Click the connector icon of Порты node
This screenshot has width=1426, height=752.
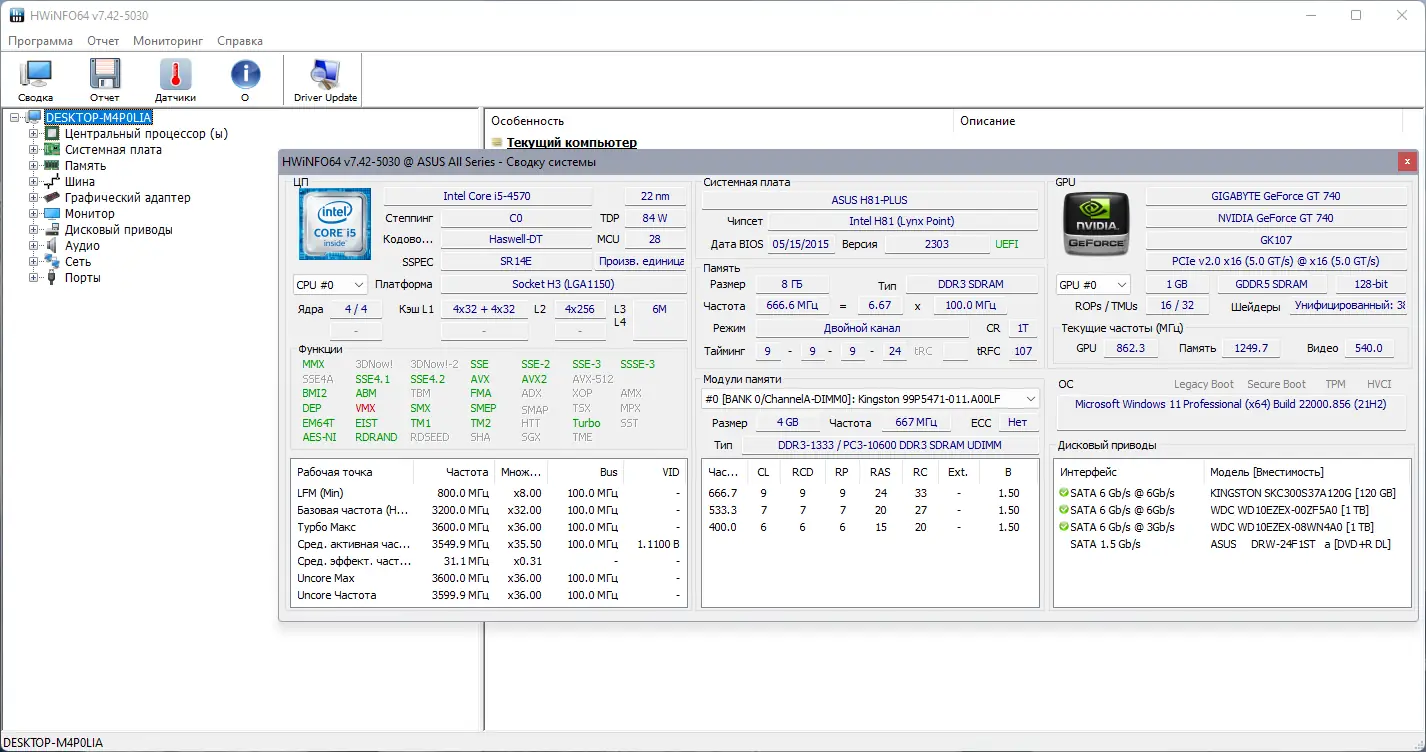tap(52, 277)
